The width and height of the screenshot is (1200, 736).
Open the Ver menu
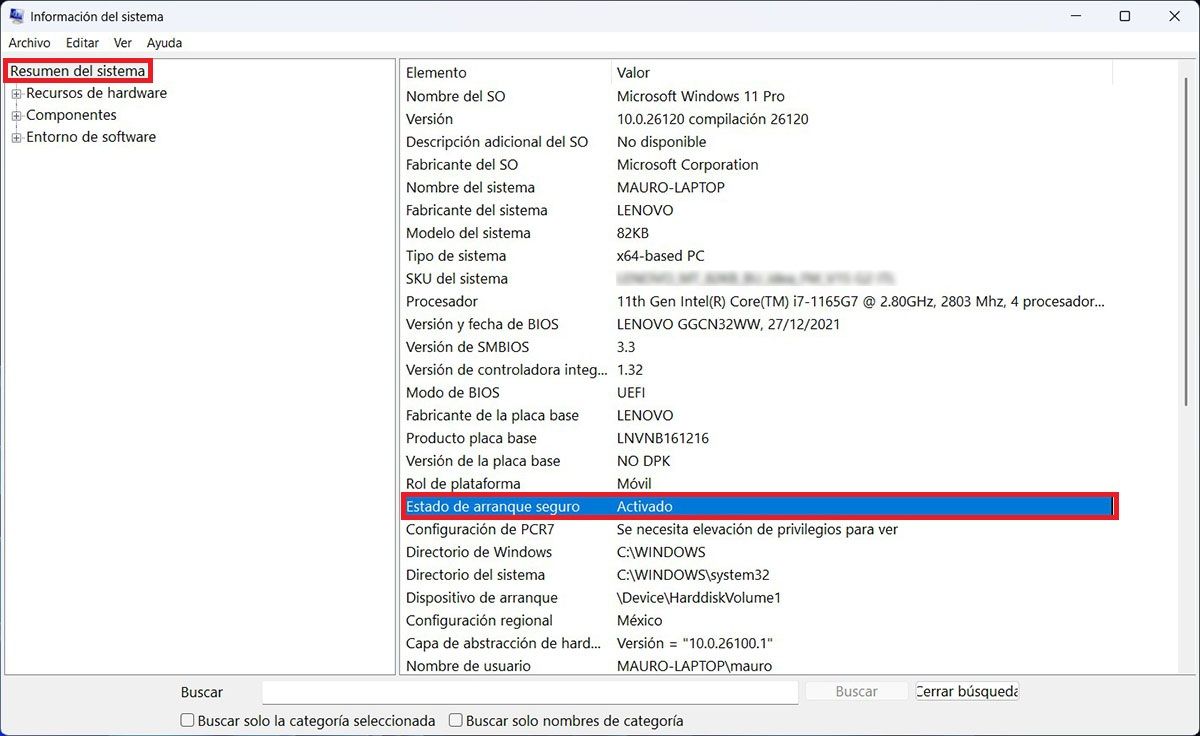pyautogui.click(x=123, y=43)
